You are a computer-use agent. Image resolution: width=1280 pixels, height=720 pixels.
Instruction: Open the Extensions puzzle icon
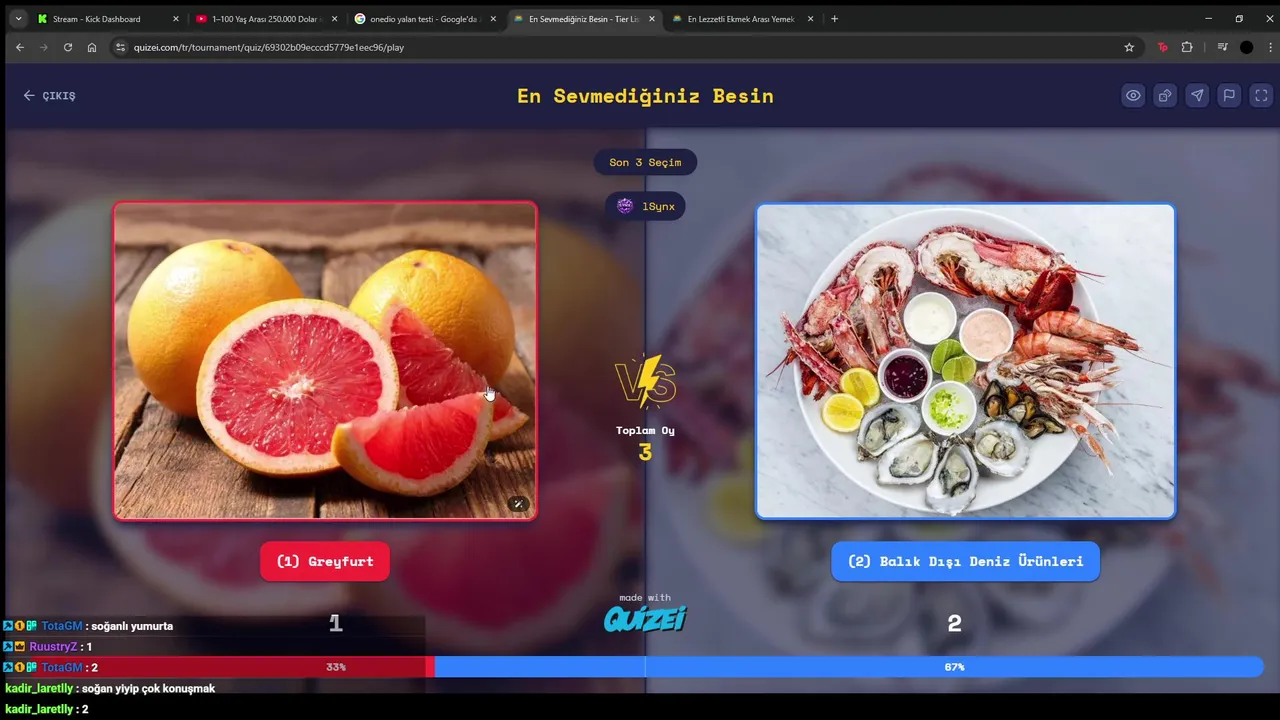pos(1187,47)
